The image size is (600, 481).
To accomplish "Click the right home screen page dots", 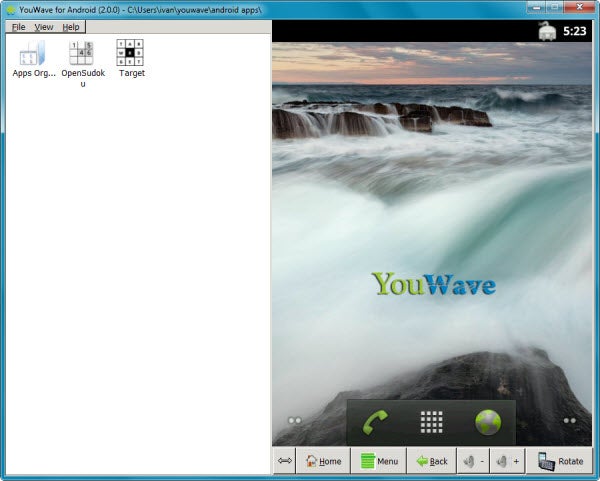I will 569,421.
